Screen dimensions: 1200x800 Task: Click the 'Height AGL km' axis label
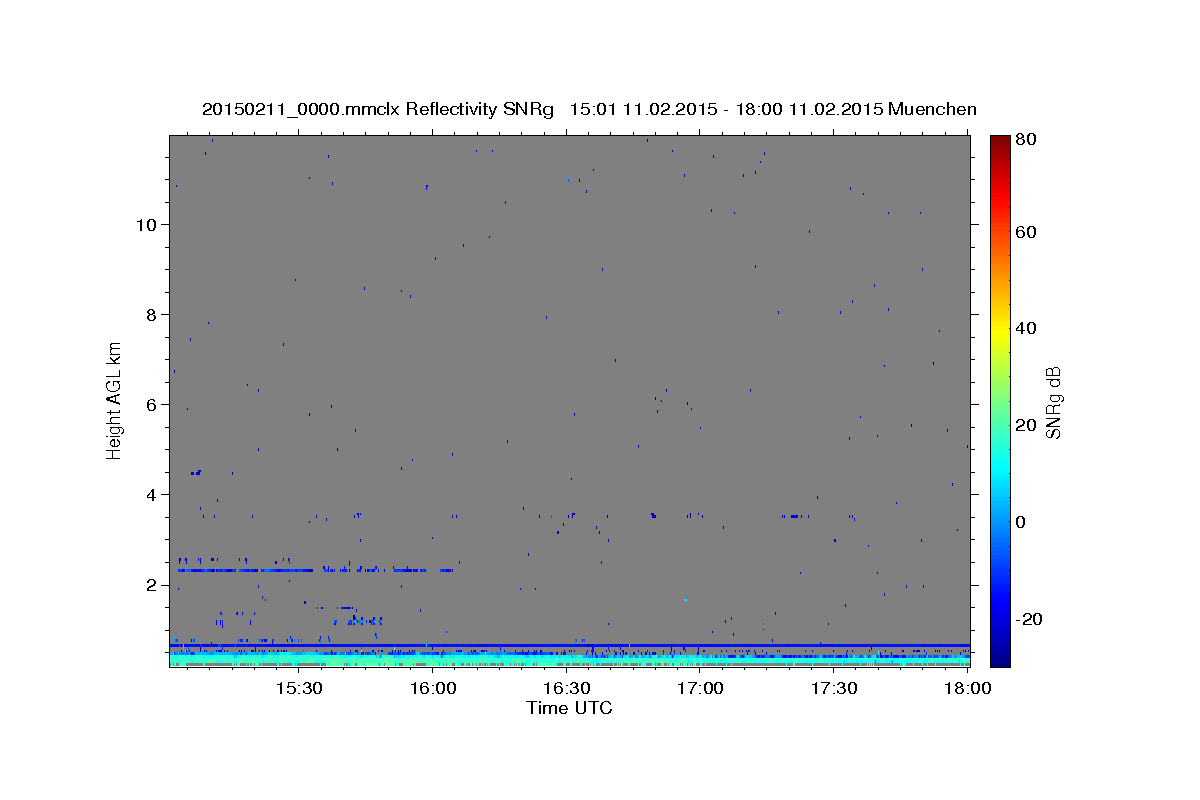point(114,400)
